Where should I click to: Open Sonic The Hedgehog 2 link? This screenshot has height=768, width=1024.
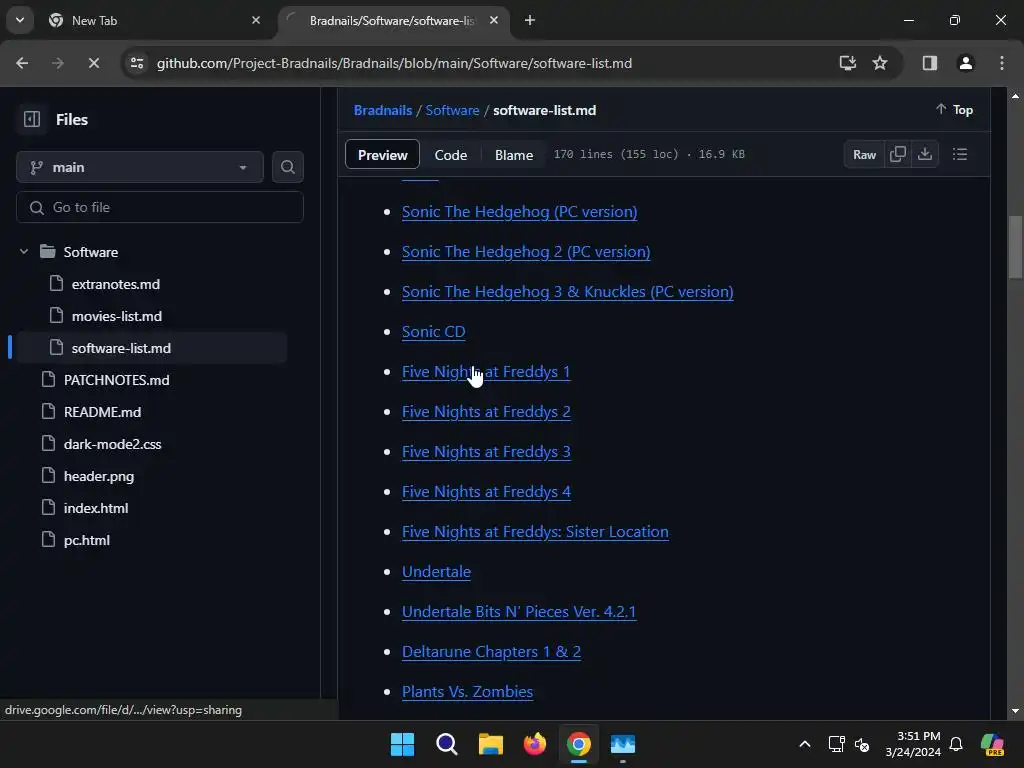click(x=526, y=251)
